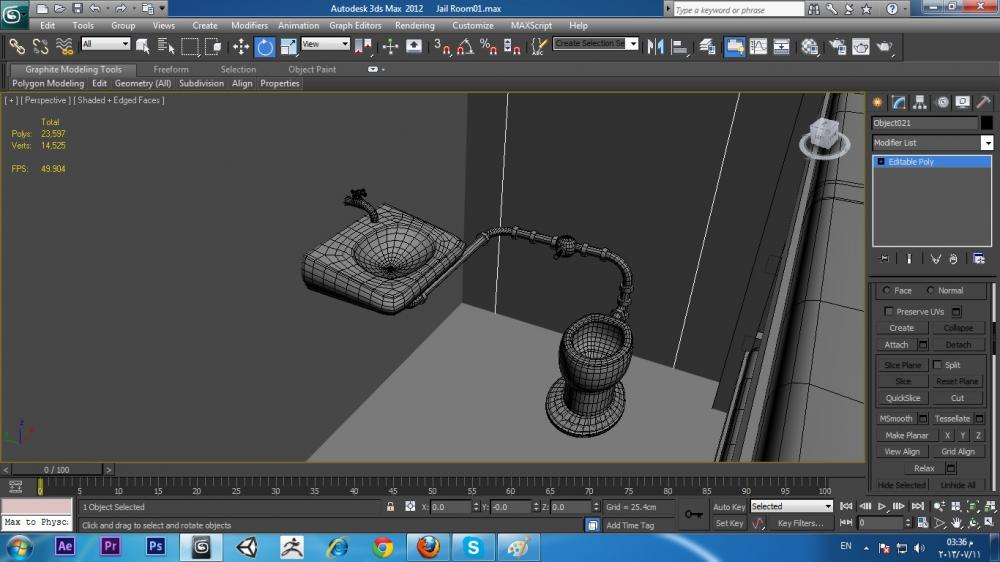This screenshot has width=1000, height=562.
Task: Select the Normal radio button
Action: [932, 291]
